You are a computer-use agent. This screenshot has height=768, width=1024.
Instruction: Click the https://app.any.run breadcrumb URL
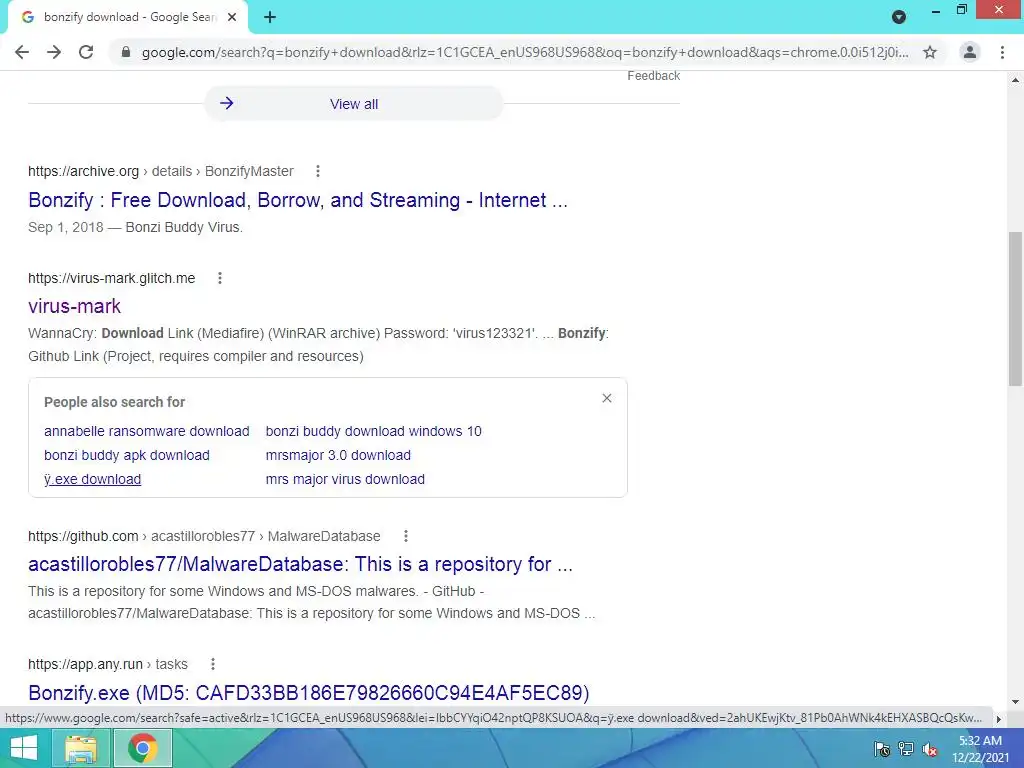click(86, 664)
